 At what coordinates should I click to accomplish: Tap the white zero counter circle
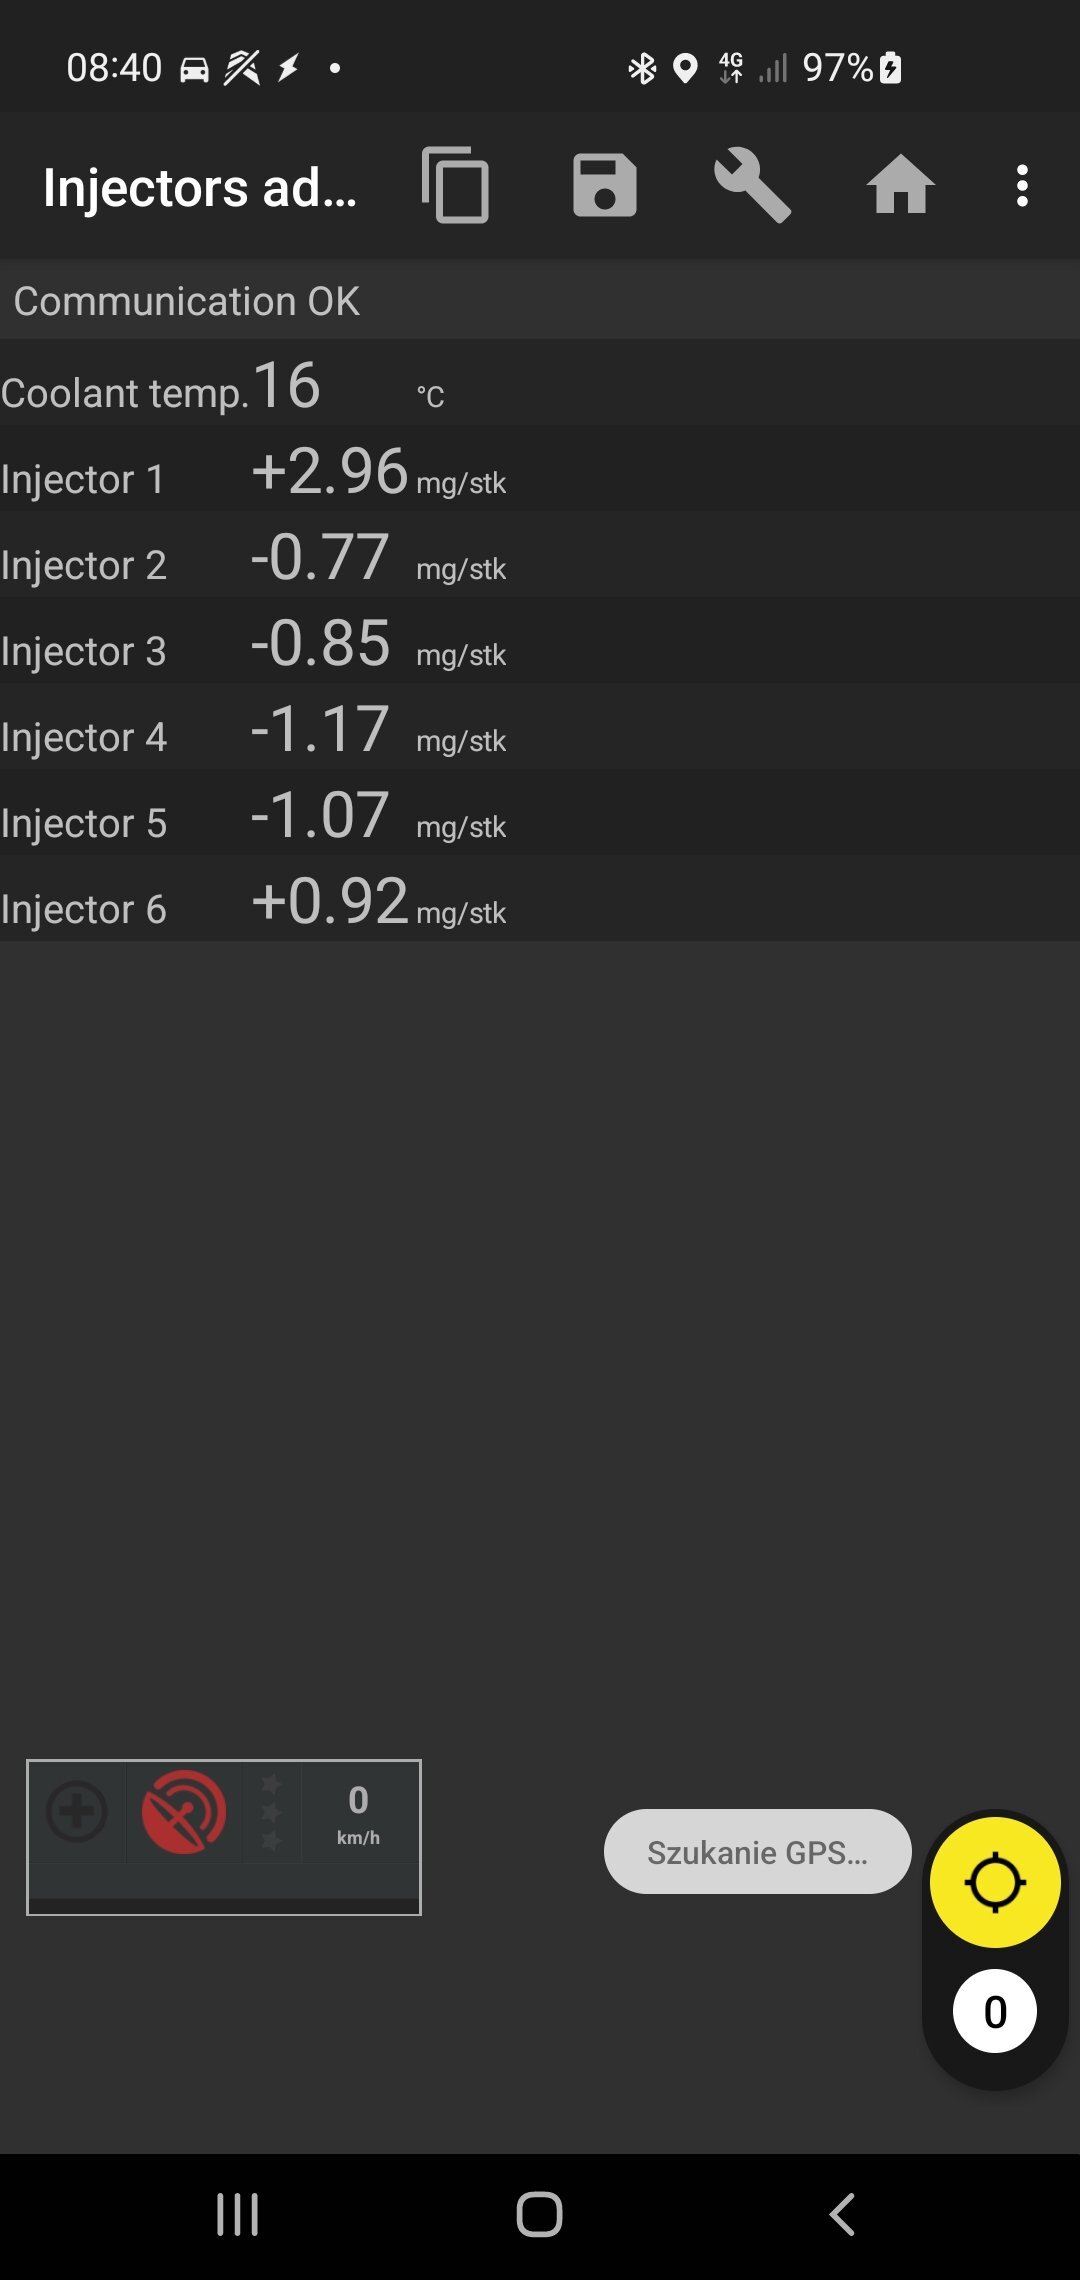click(995, 2011)
